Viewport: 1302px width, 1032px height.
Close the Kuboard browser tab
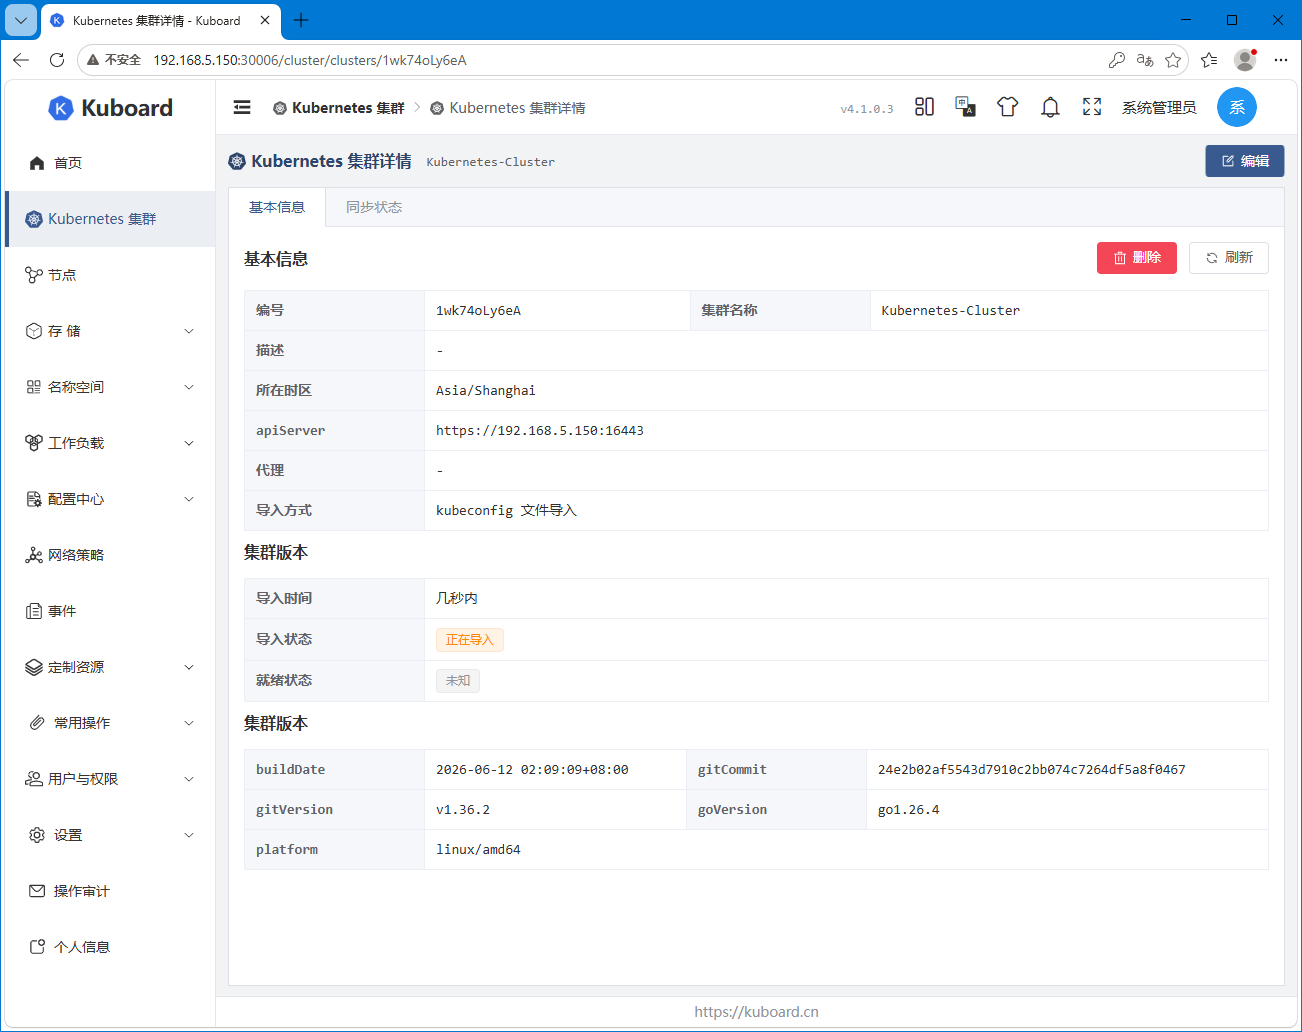[x=265, y=20]
